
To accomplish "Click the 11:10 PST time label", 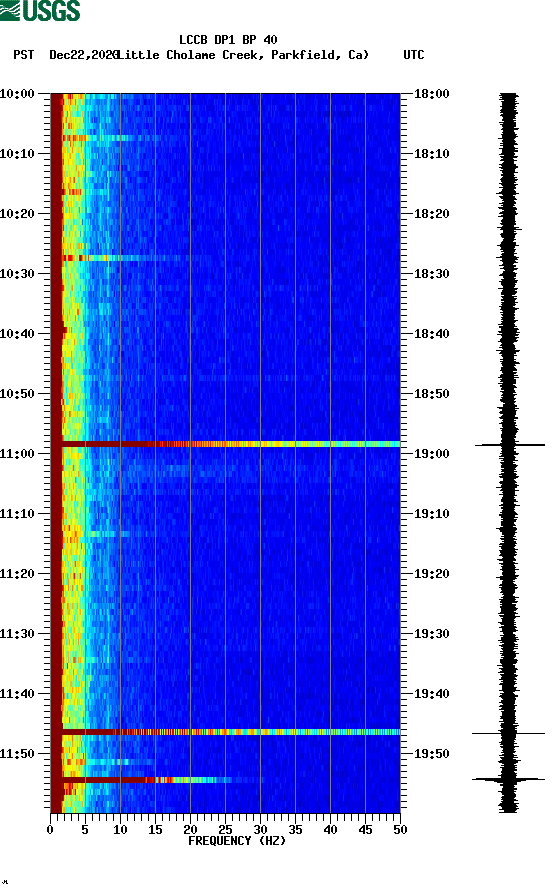I will (x=17, y=514).
